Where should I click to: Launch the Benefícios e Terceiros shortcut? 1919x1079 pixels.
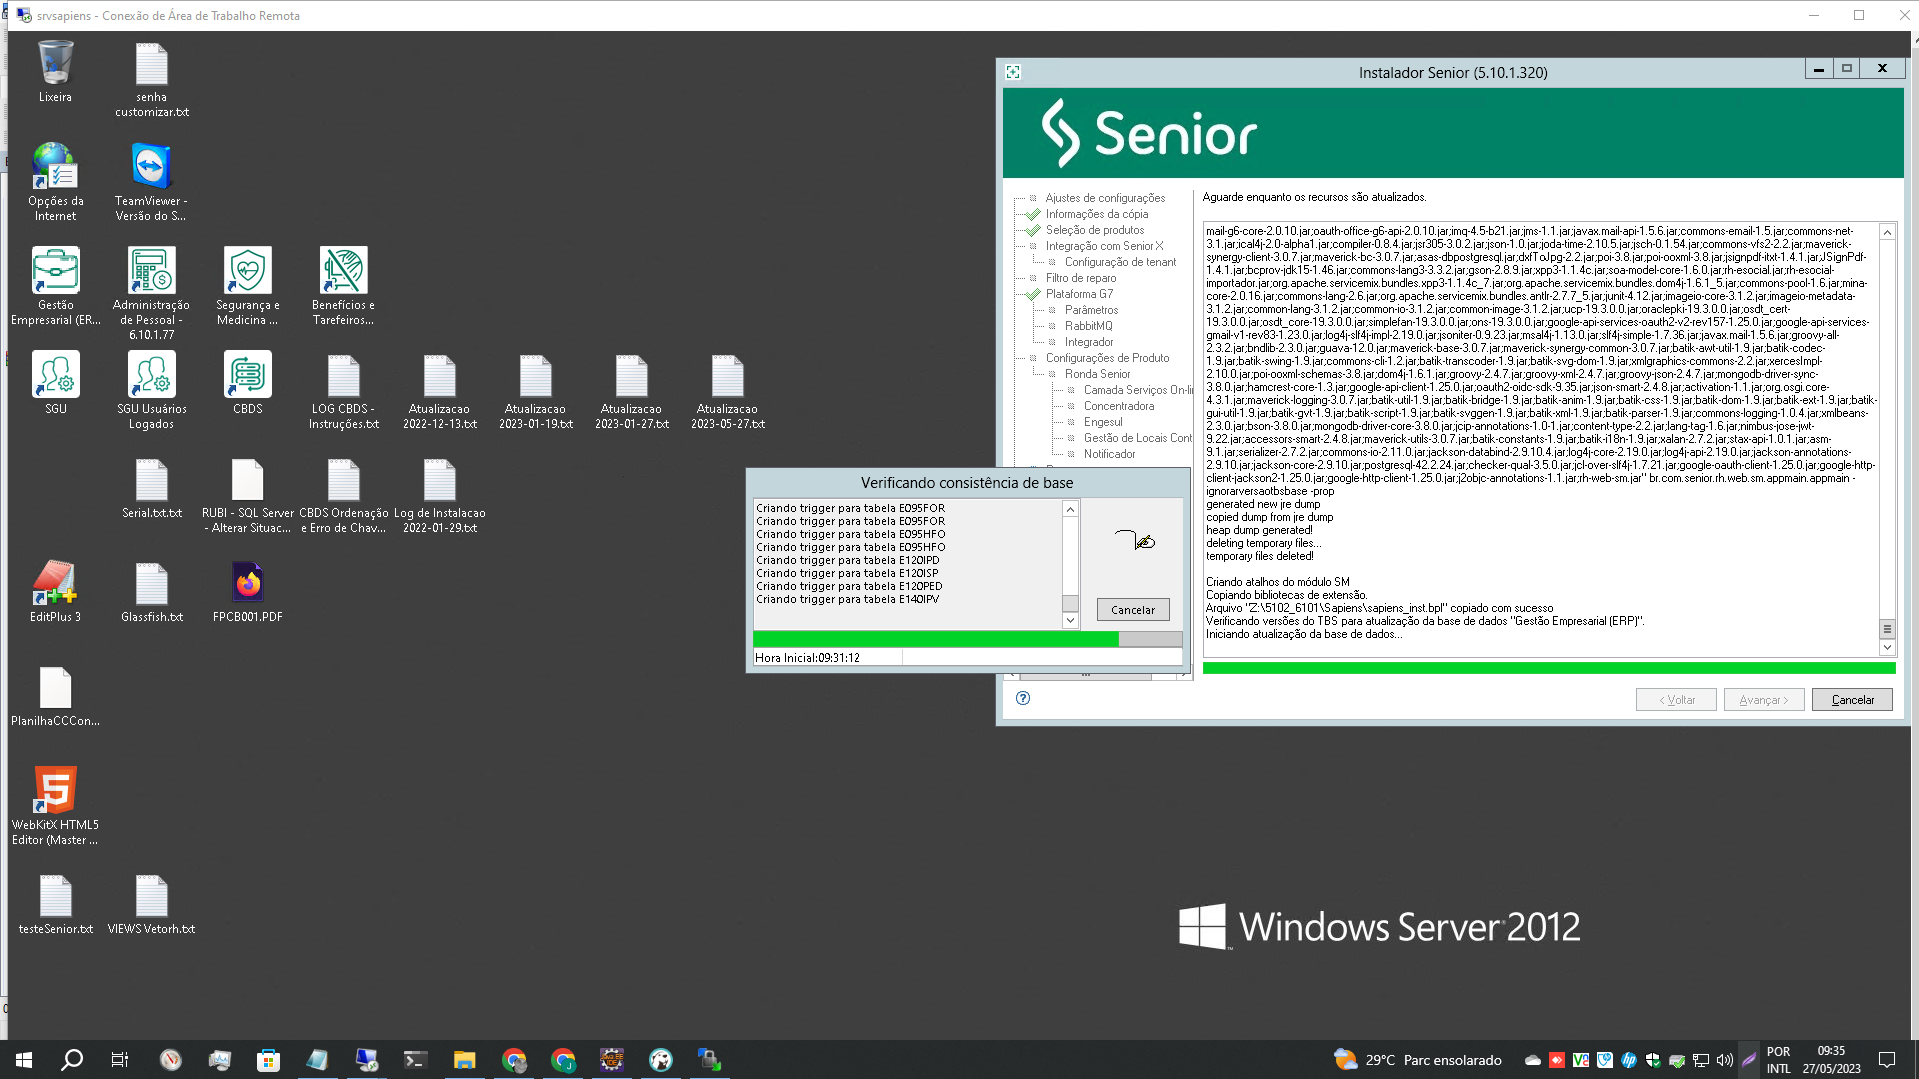click(343, 285)
